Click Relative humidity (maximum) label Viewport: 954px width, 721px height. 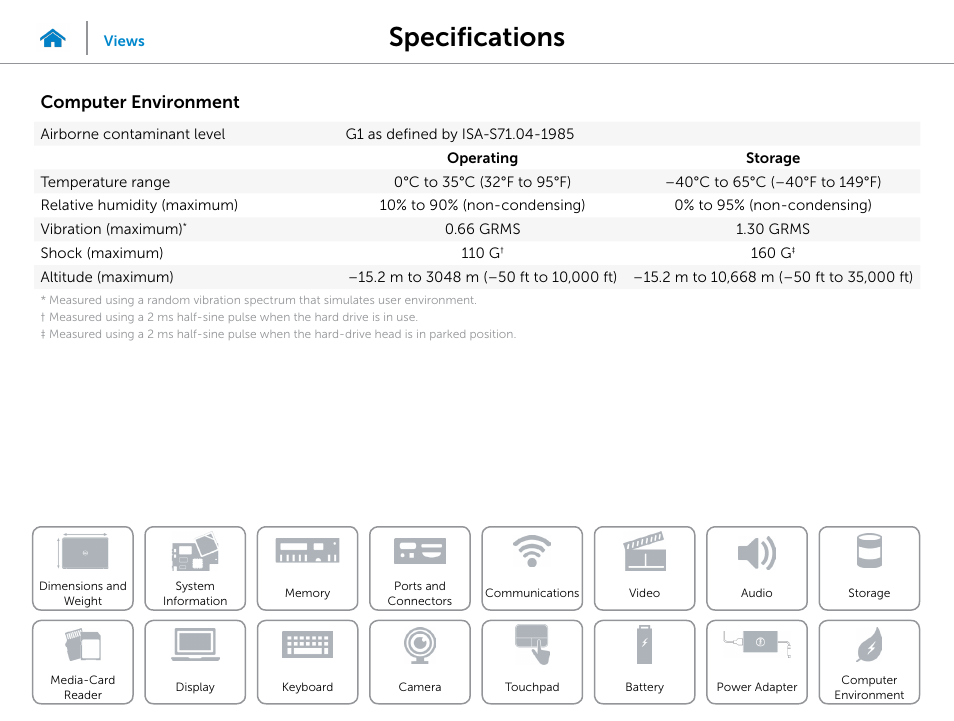pos(139,205)
